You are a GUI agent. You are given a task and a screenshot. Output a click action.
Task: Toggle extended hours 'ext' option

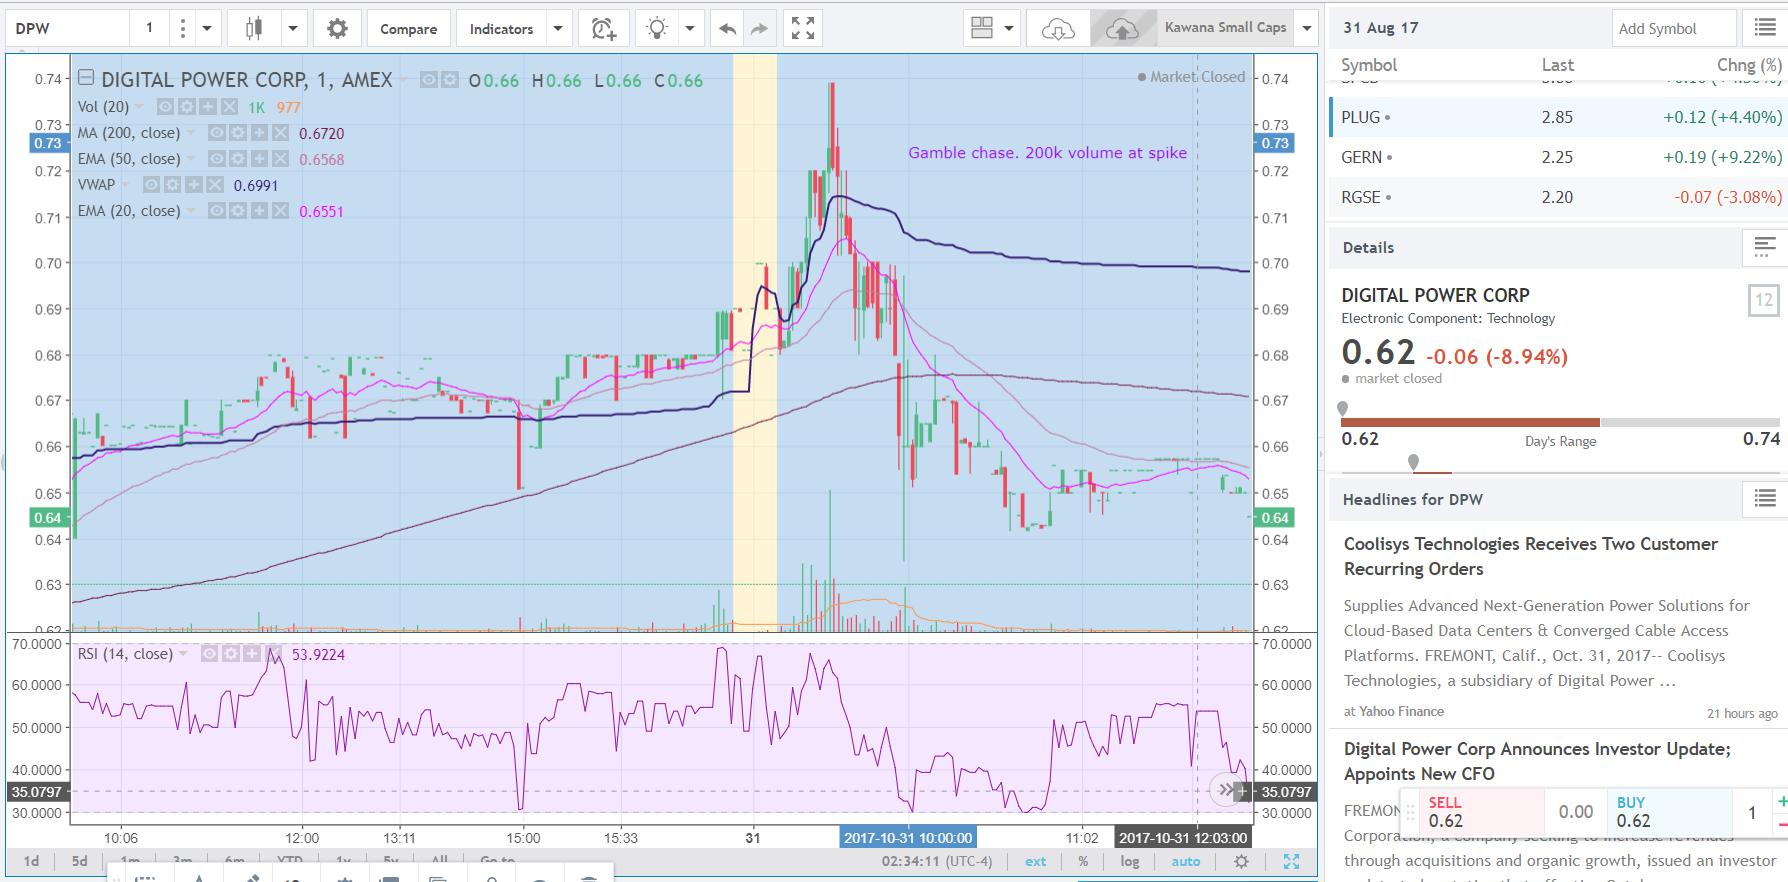point(1035,861)
